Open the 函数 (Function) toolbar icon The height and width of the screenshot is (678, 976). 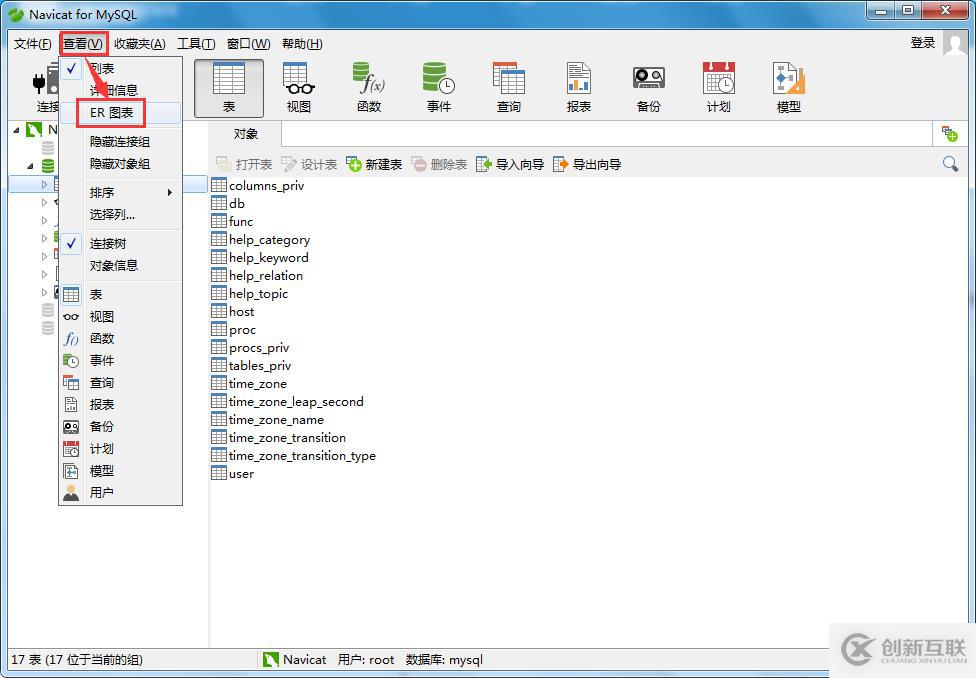click(x=368, y=88)
